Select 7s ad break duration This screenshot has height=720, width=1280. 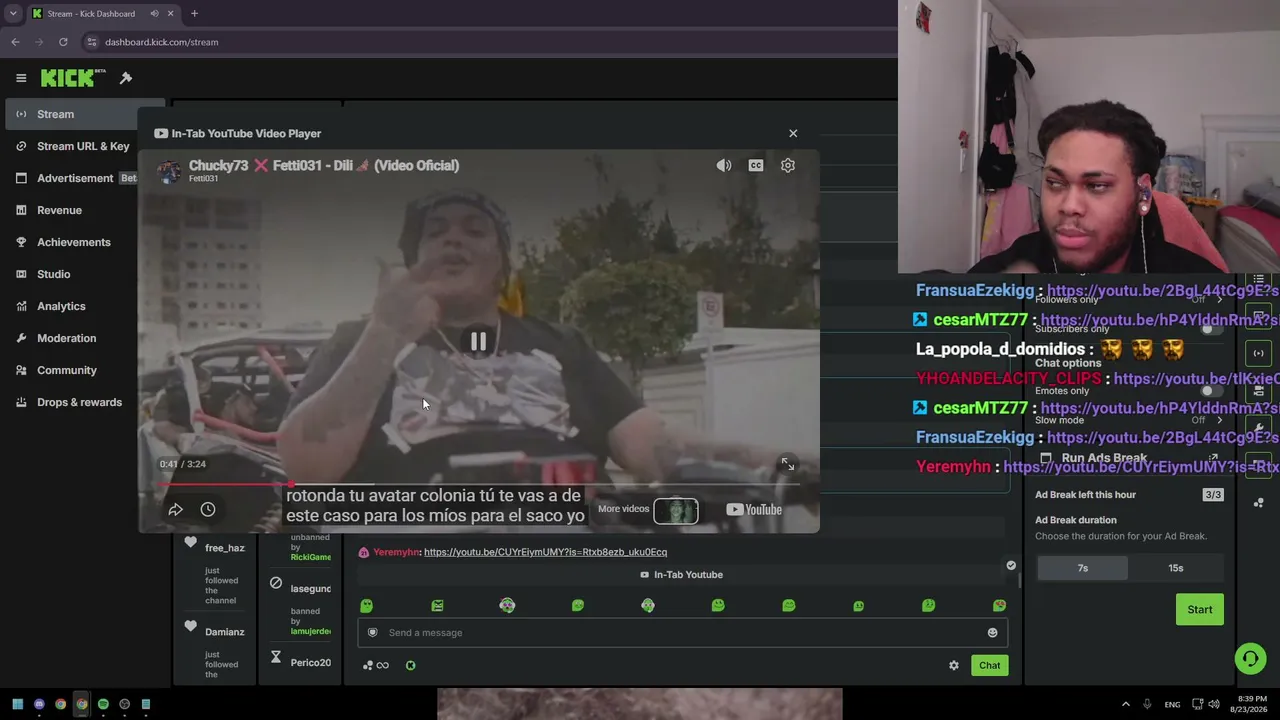pyautogui.click(x=1082, y=568)
